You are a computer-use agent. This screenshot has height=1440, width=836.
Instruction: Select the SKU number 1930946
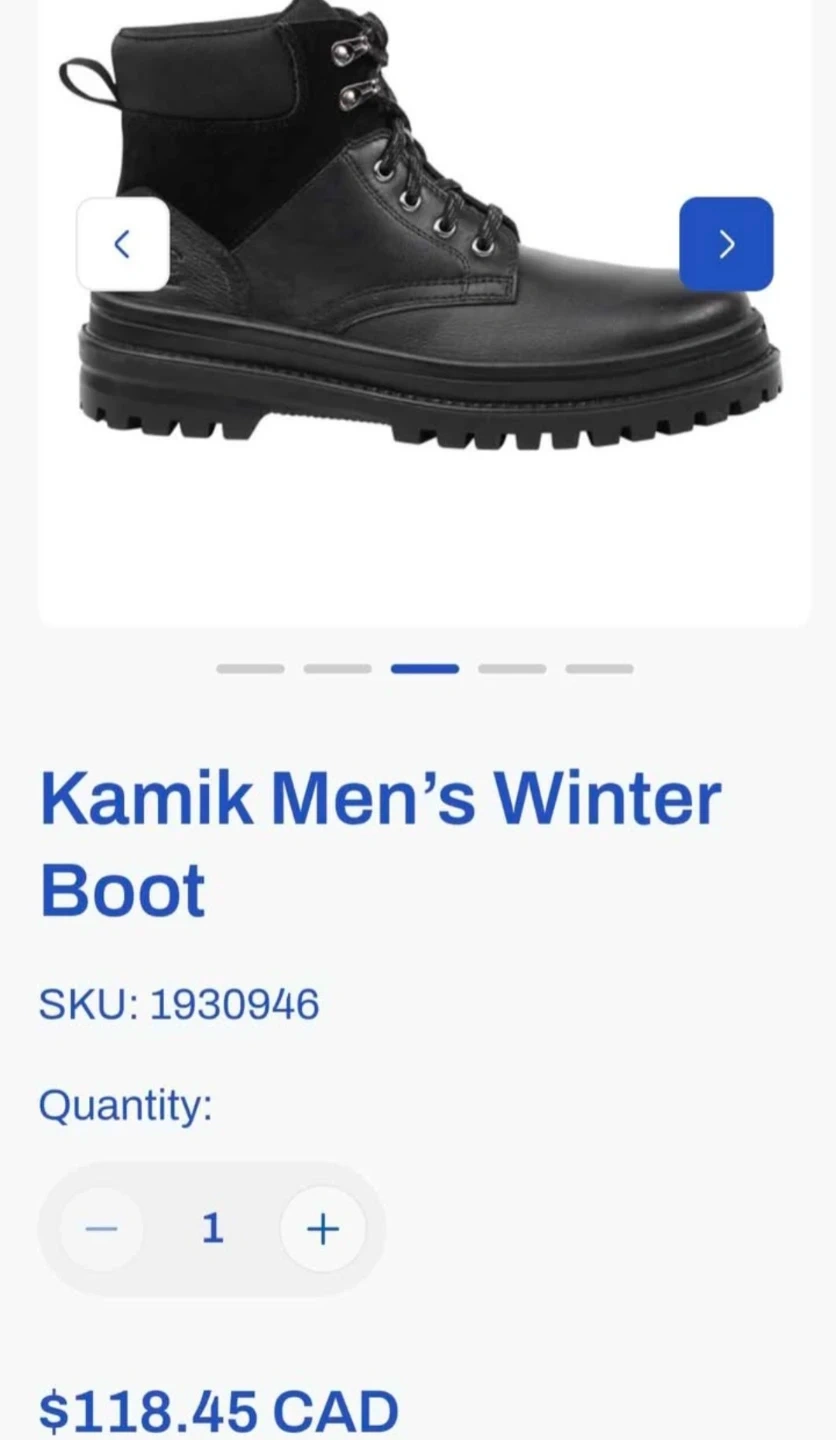click(234, 1004)
